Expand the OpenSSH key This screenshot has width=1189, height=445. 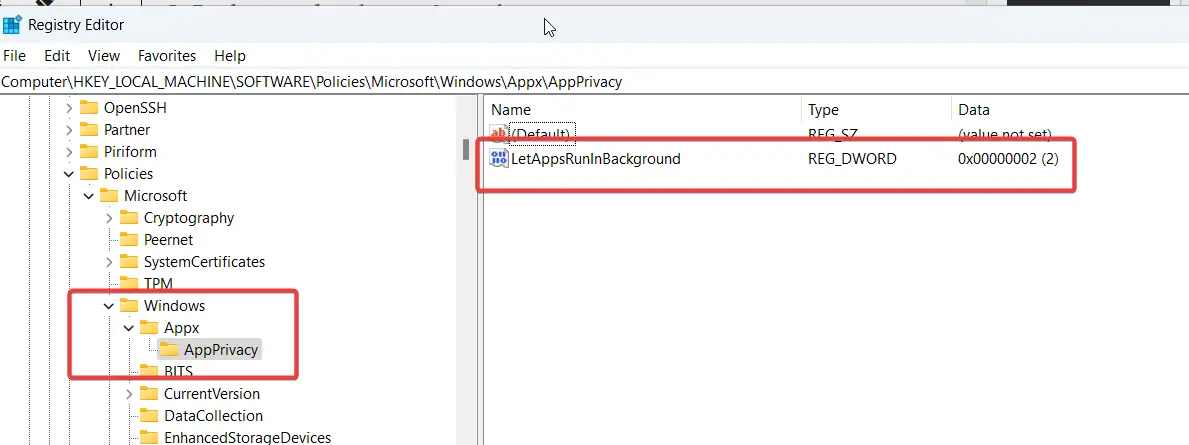pyautogui.click(x=69, y=108)
